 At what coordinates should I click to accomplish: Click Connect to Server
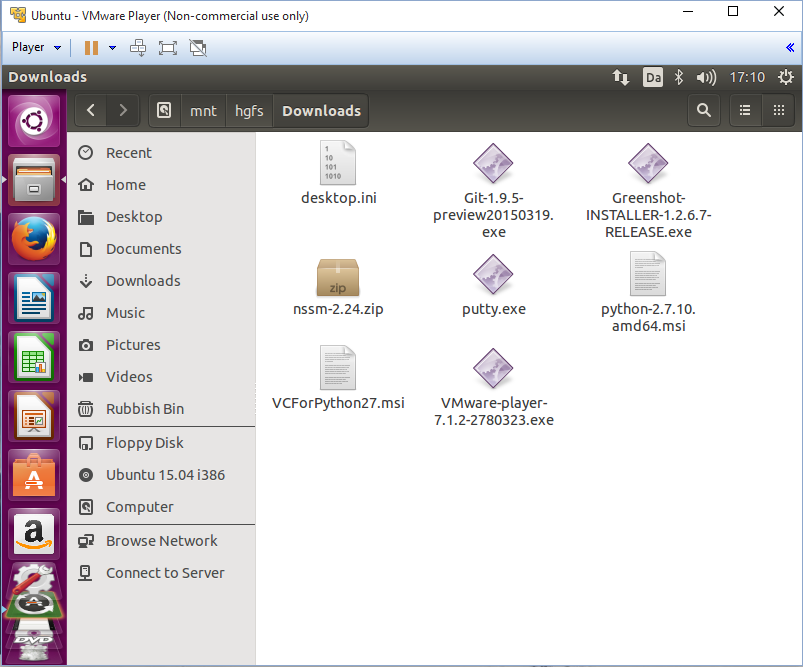165,573
